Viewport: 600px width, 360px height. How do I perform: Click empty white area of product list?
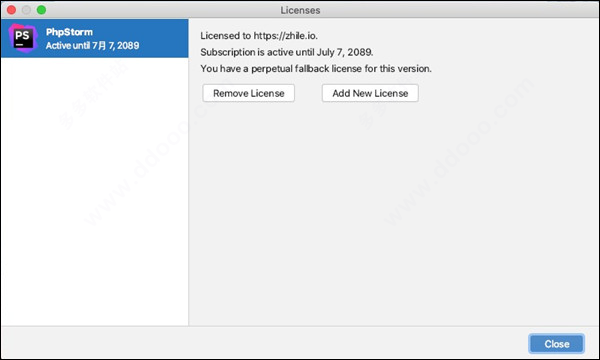[95, 191]
